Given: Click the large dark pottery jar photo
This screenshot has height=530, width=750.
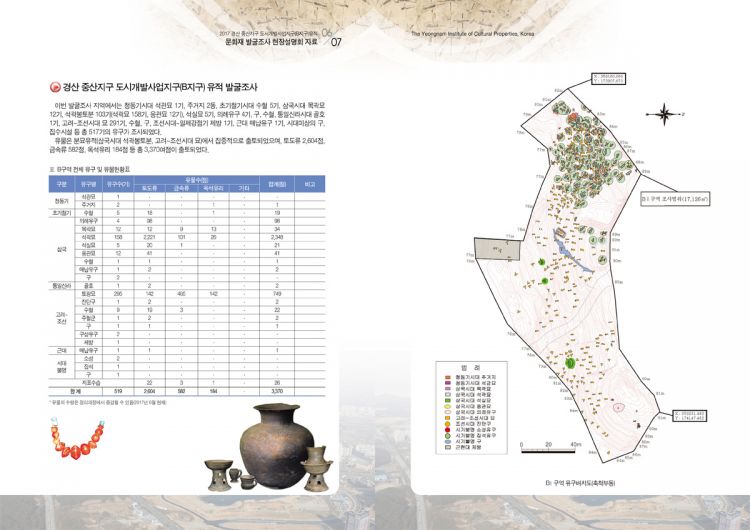Looking at the screenshot, I should coord(276,446).
